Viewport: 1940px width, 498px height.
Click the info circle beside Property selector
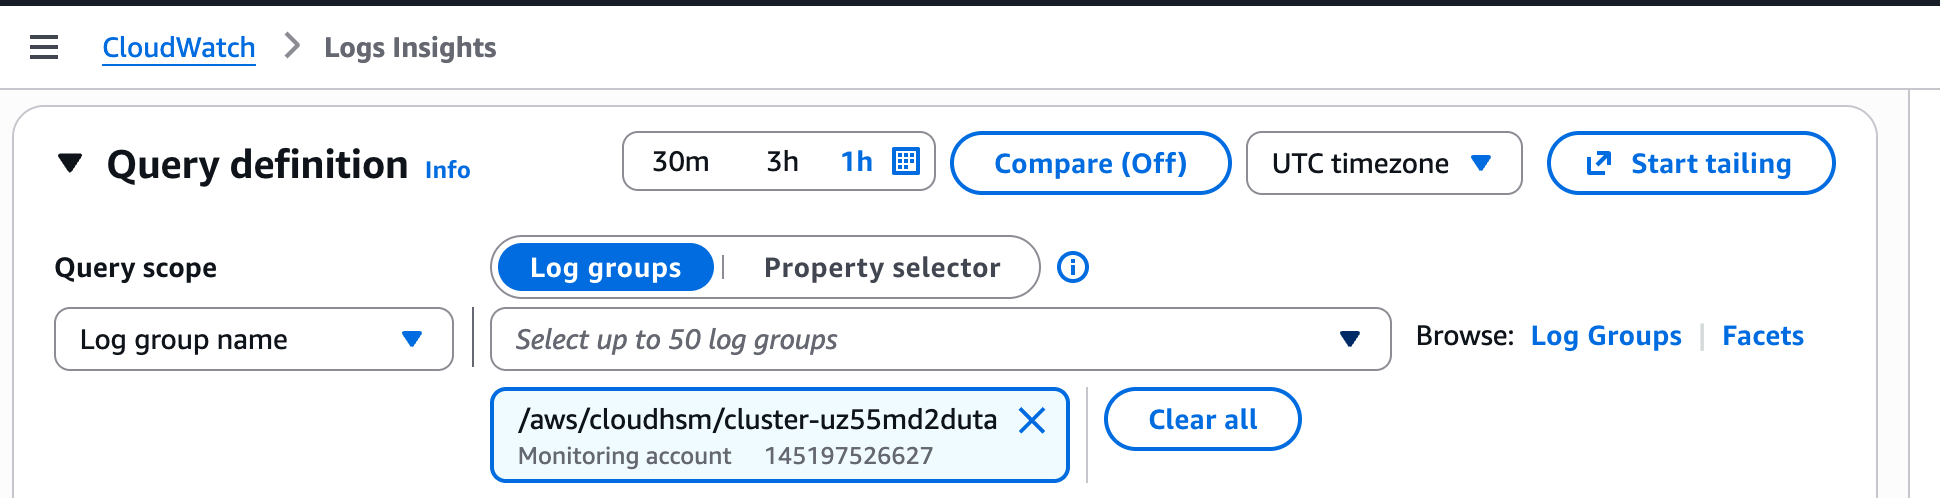(1073, 267)
